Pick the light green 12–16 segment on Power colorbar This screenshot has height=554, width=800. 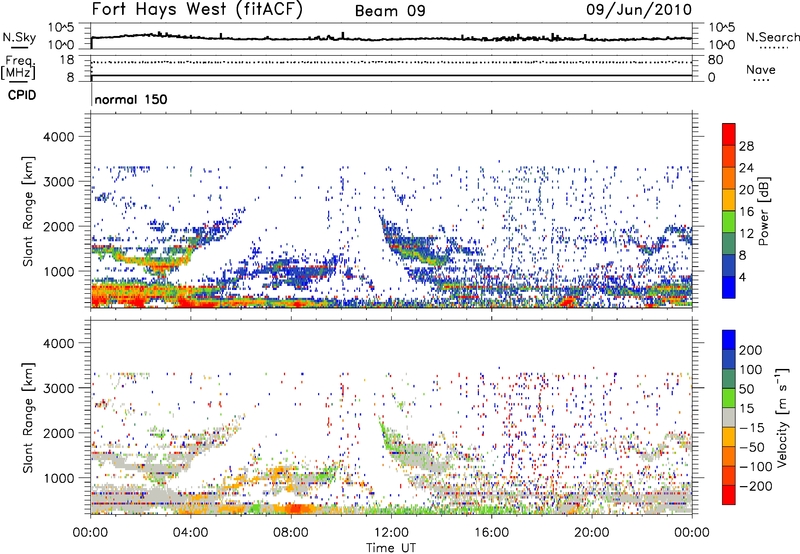click(729, 222)
